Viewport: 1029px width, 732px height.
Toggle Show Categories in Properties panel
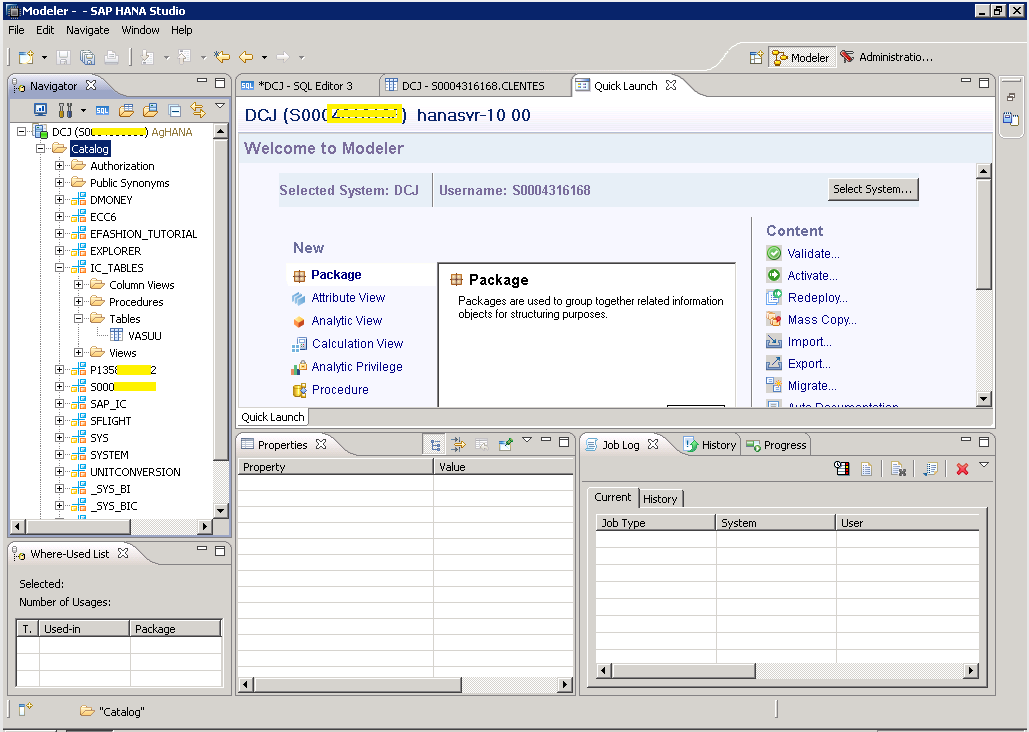point(435,444)
